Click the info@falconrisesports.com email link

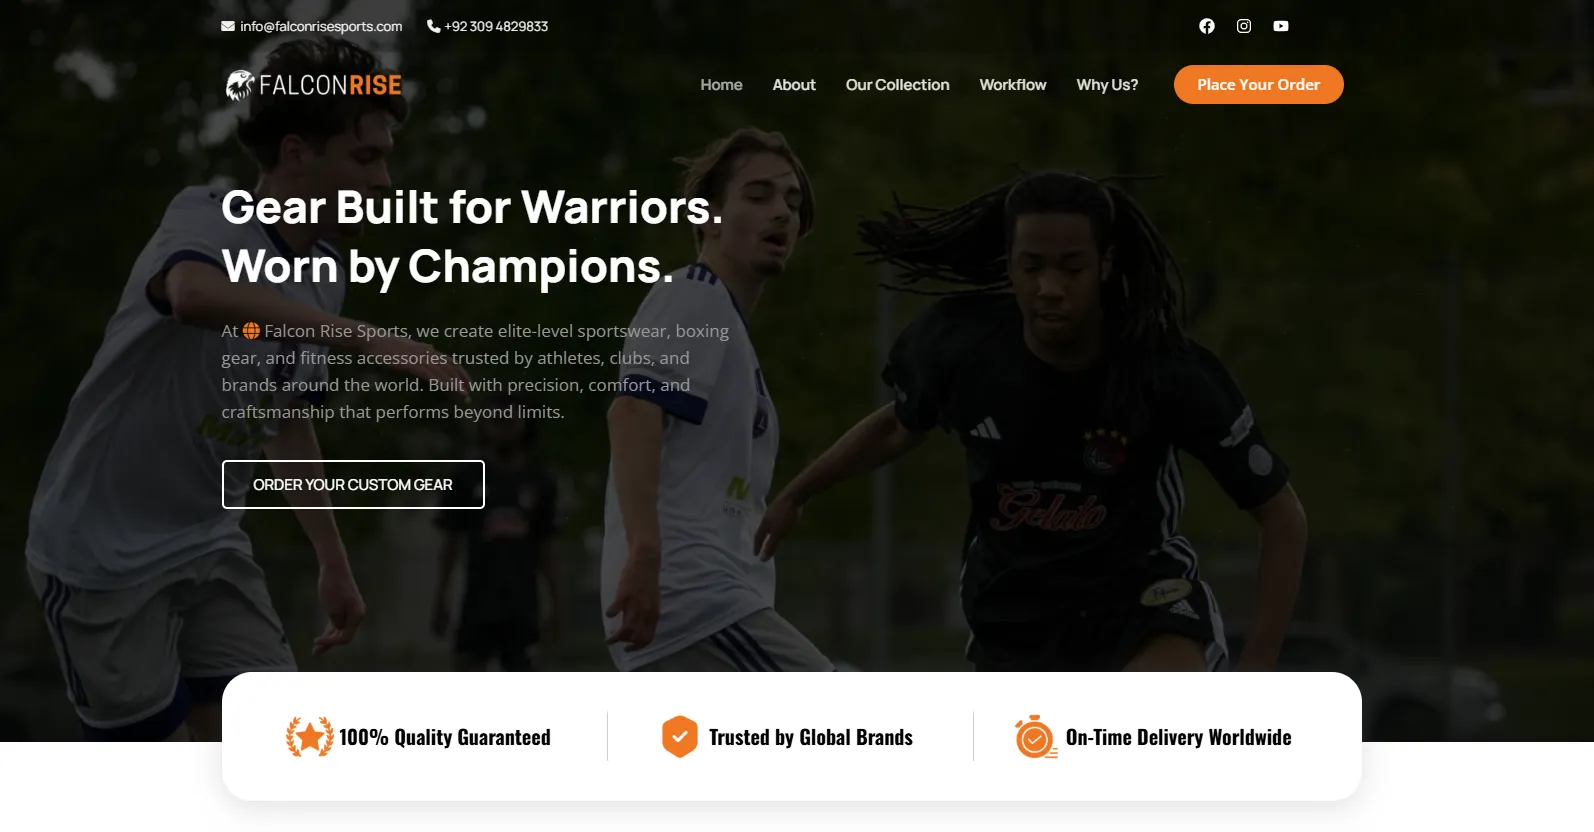pos(321,26)
